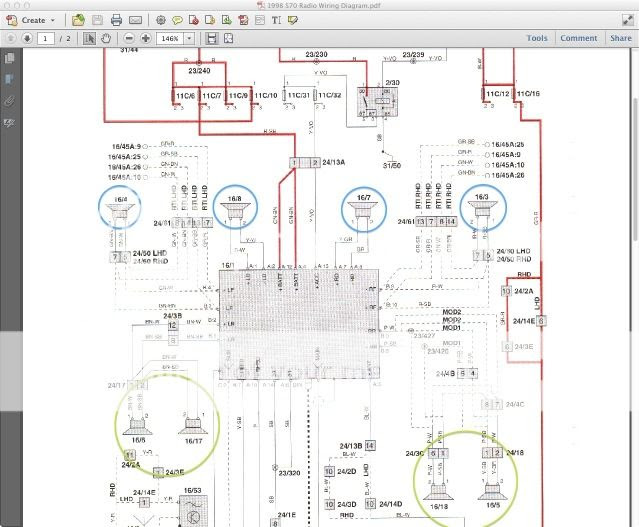Go to next page arrow
The height and width of the screenshot is (527, 639).
coord(27,38)
